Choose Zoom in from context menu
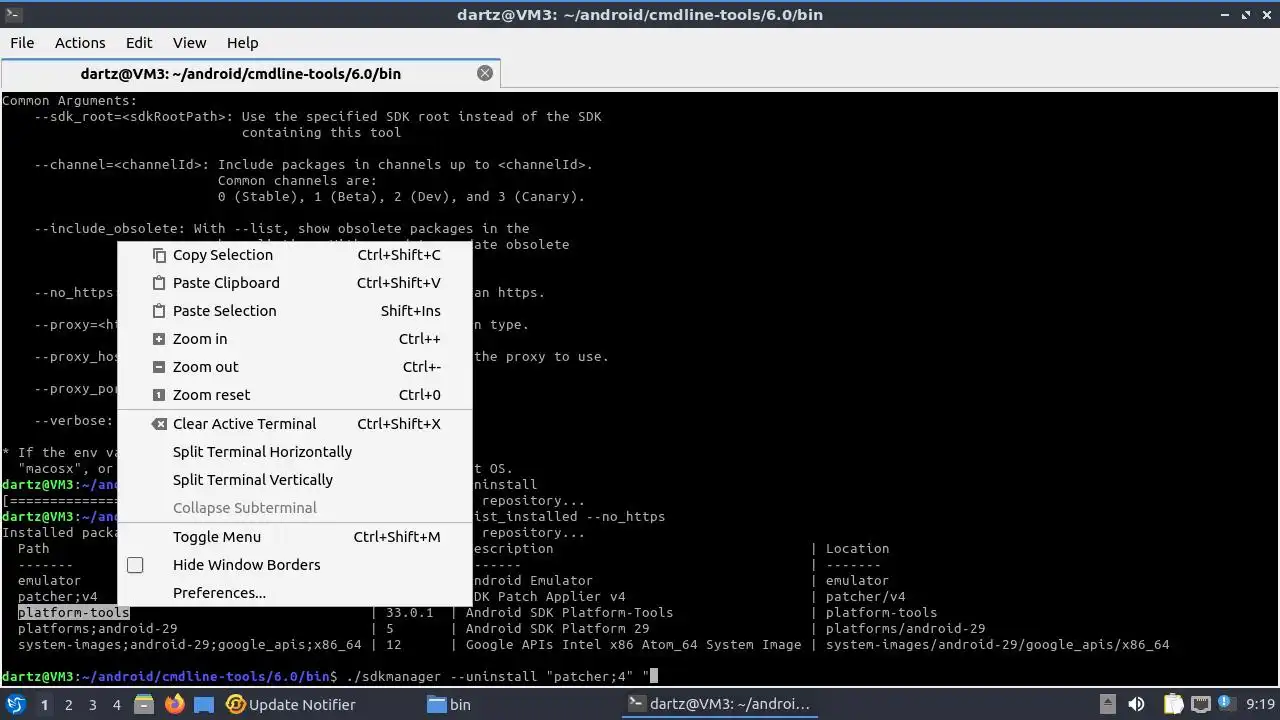The width and height of the screenshot is (1280, 720). coord(295,339)
